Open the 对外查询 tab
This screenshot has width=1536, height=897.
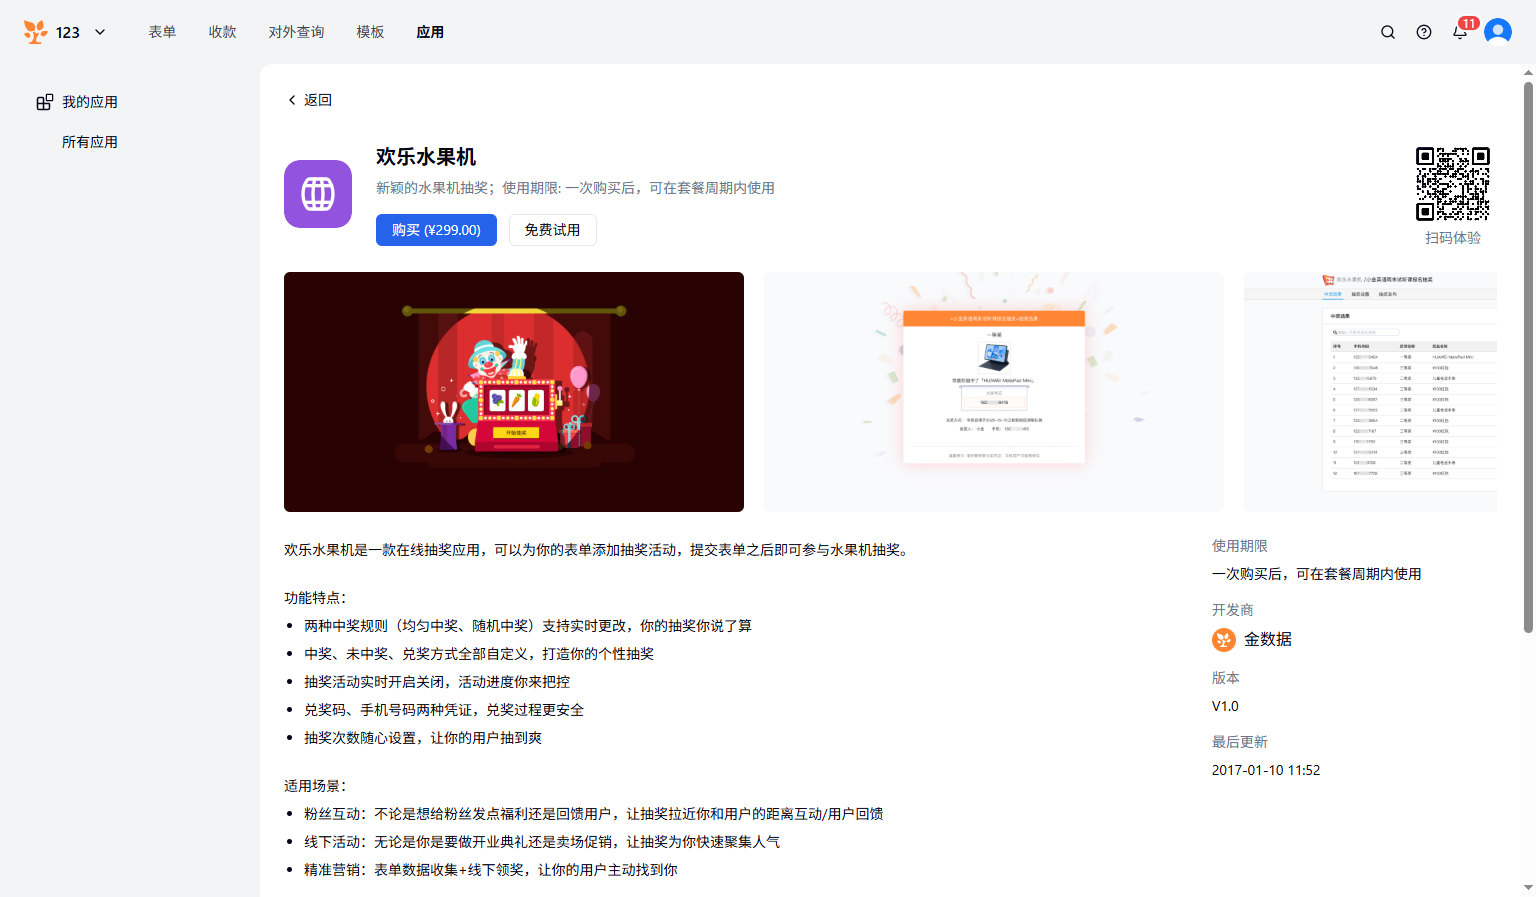tap(296, 32)
